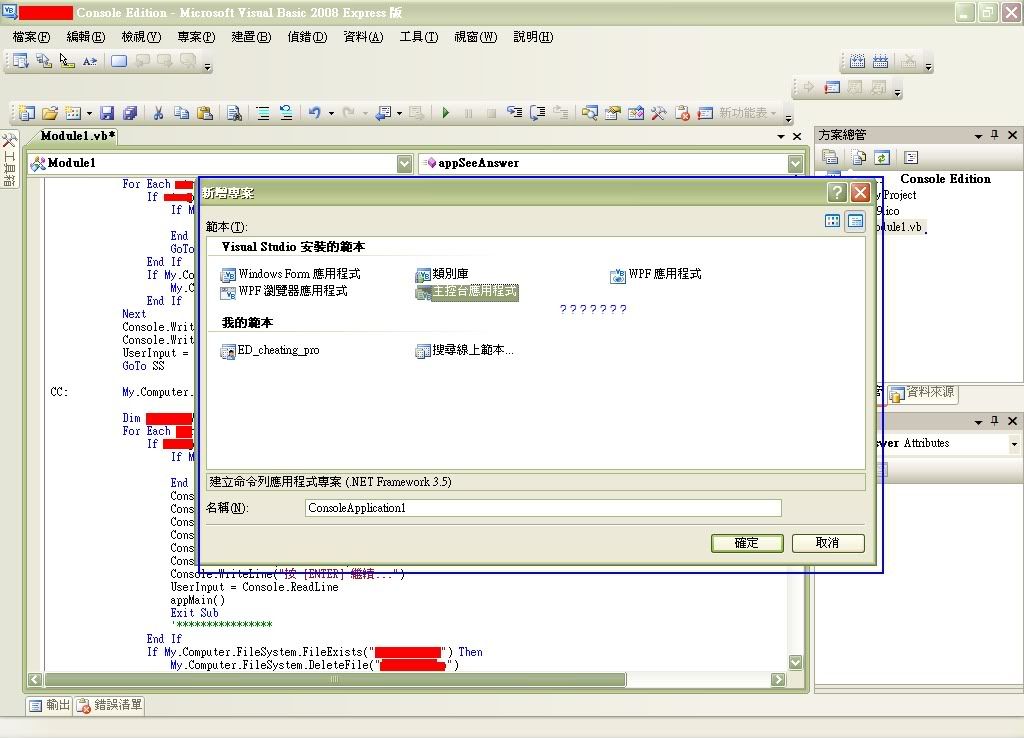The height and width of the screenshot is (738, 1024).
Task: Expand the Module1 class name combo box
Action: point(404,163)
